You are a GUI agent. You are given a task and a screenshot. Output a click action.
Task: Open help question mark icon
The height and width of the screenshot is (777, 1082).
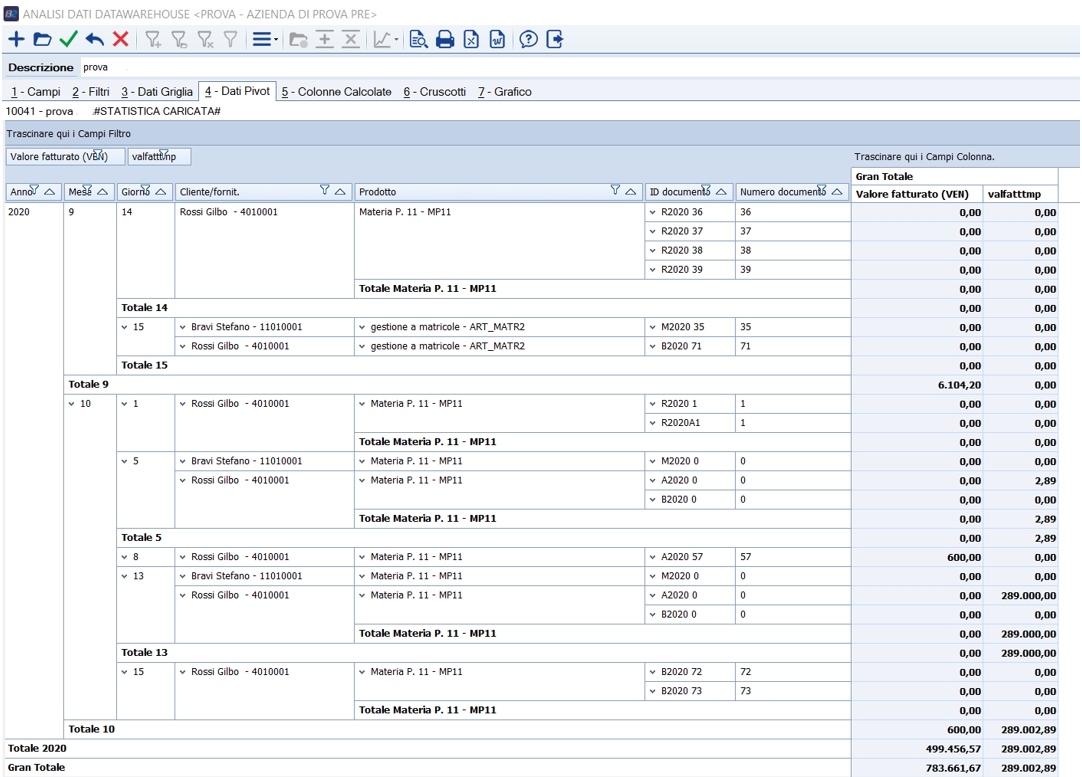528,39
